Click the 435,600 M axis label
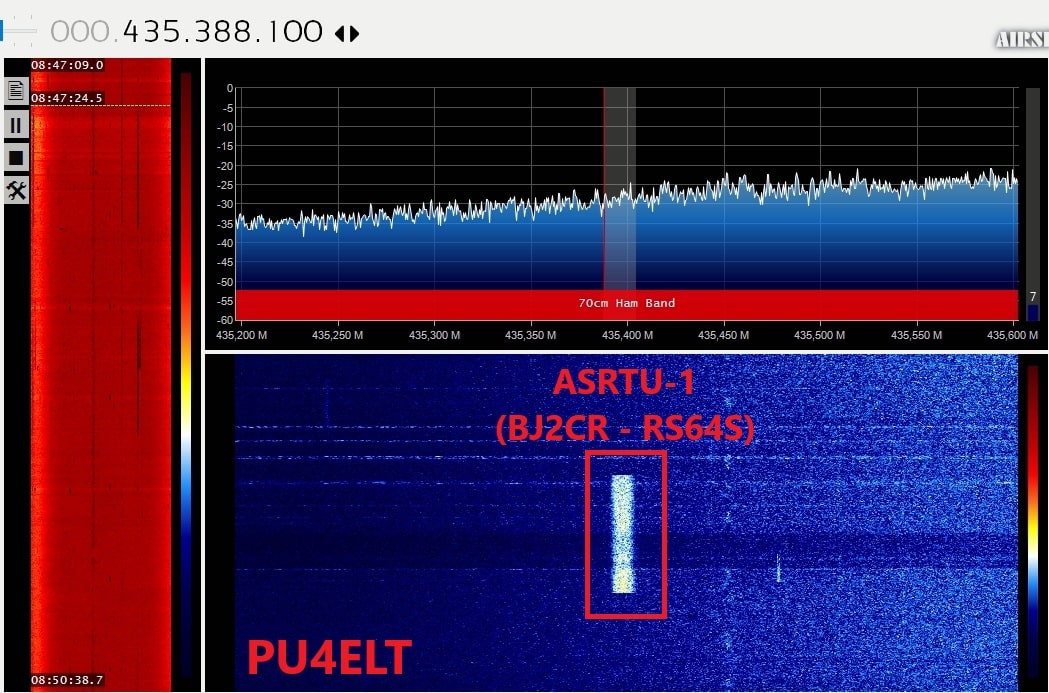The image size is (1049, 693). pyautogui.click(x=1012, y=335)
